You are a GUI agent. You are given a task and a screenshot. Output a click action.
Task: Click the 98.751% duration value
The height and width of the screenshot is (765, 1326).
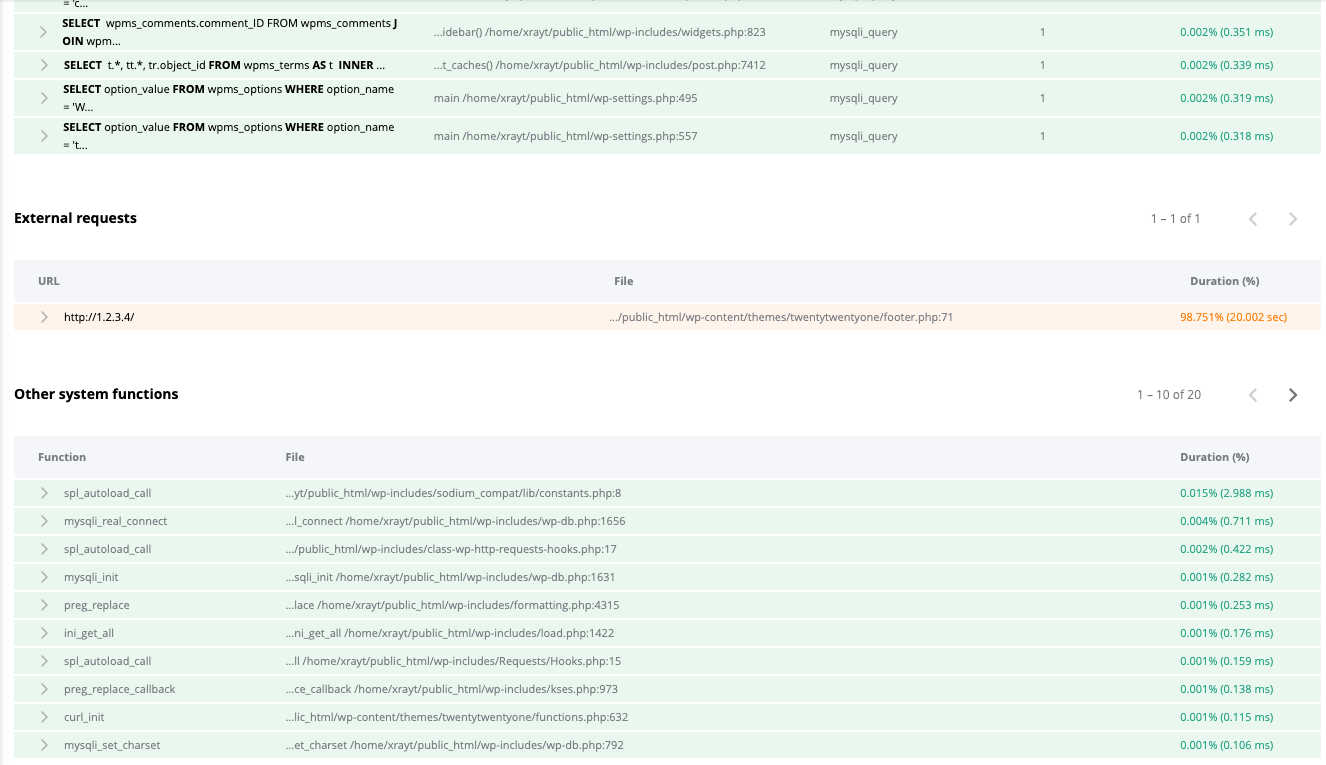(1232, 317)
